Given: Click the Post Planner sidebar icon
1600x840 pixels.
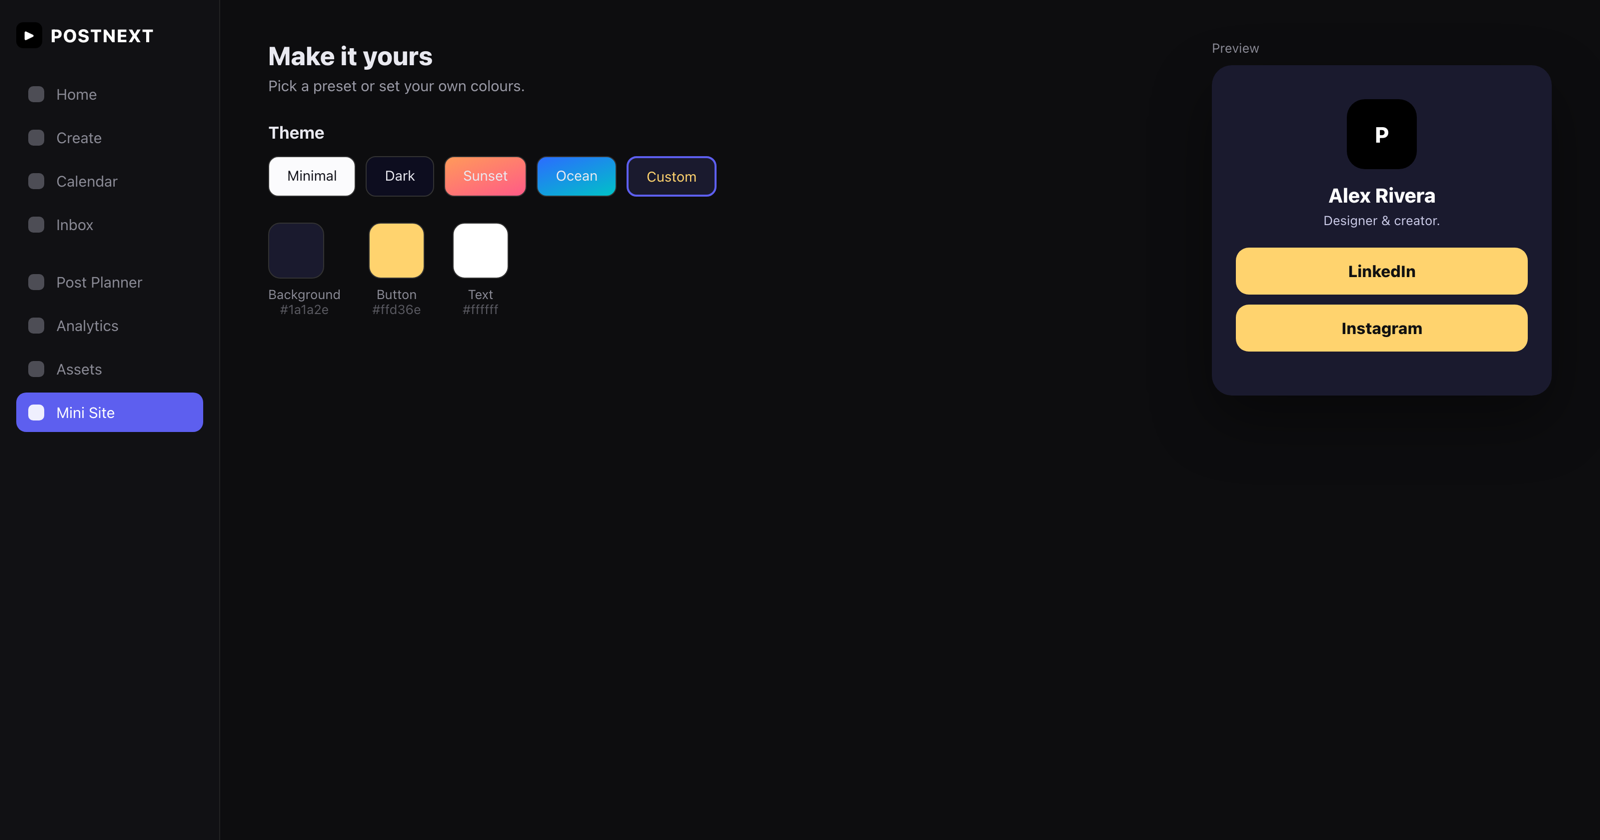Looking at the screenshot, I should point(36,282).
